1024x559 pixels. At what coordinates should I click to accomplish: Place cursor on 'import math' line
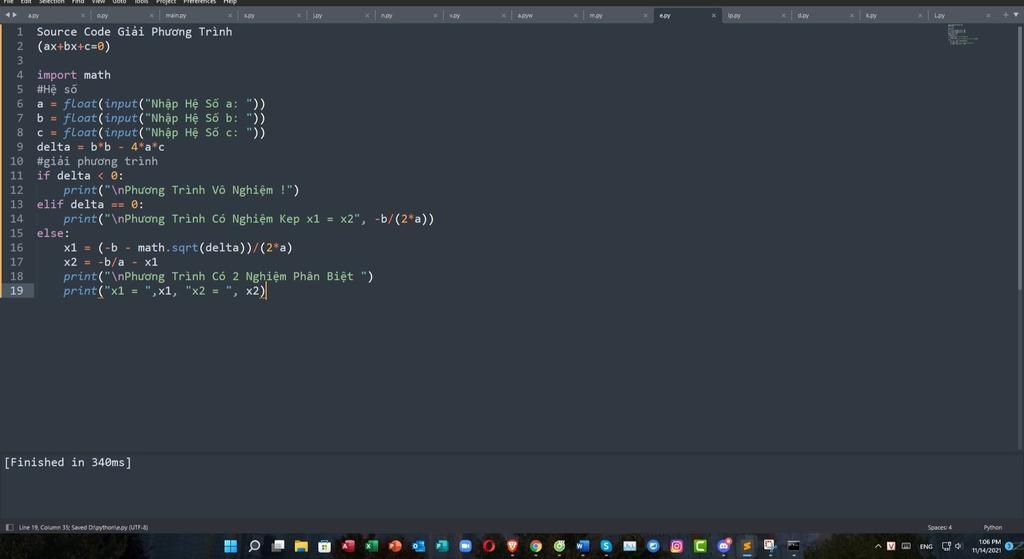pyautogui.click(x=73, y=75)
